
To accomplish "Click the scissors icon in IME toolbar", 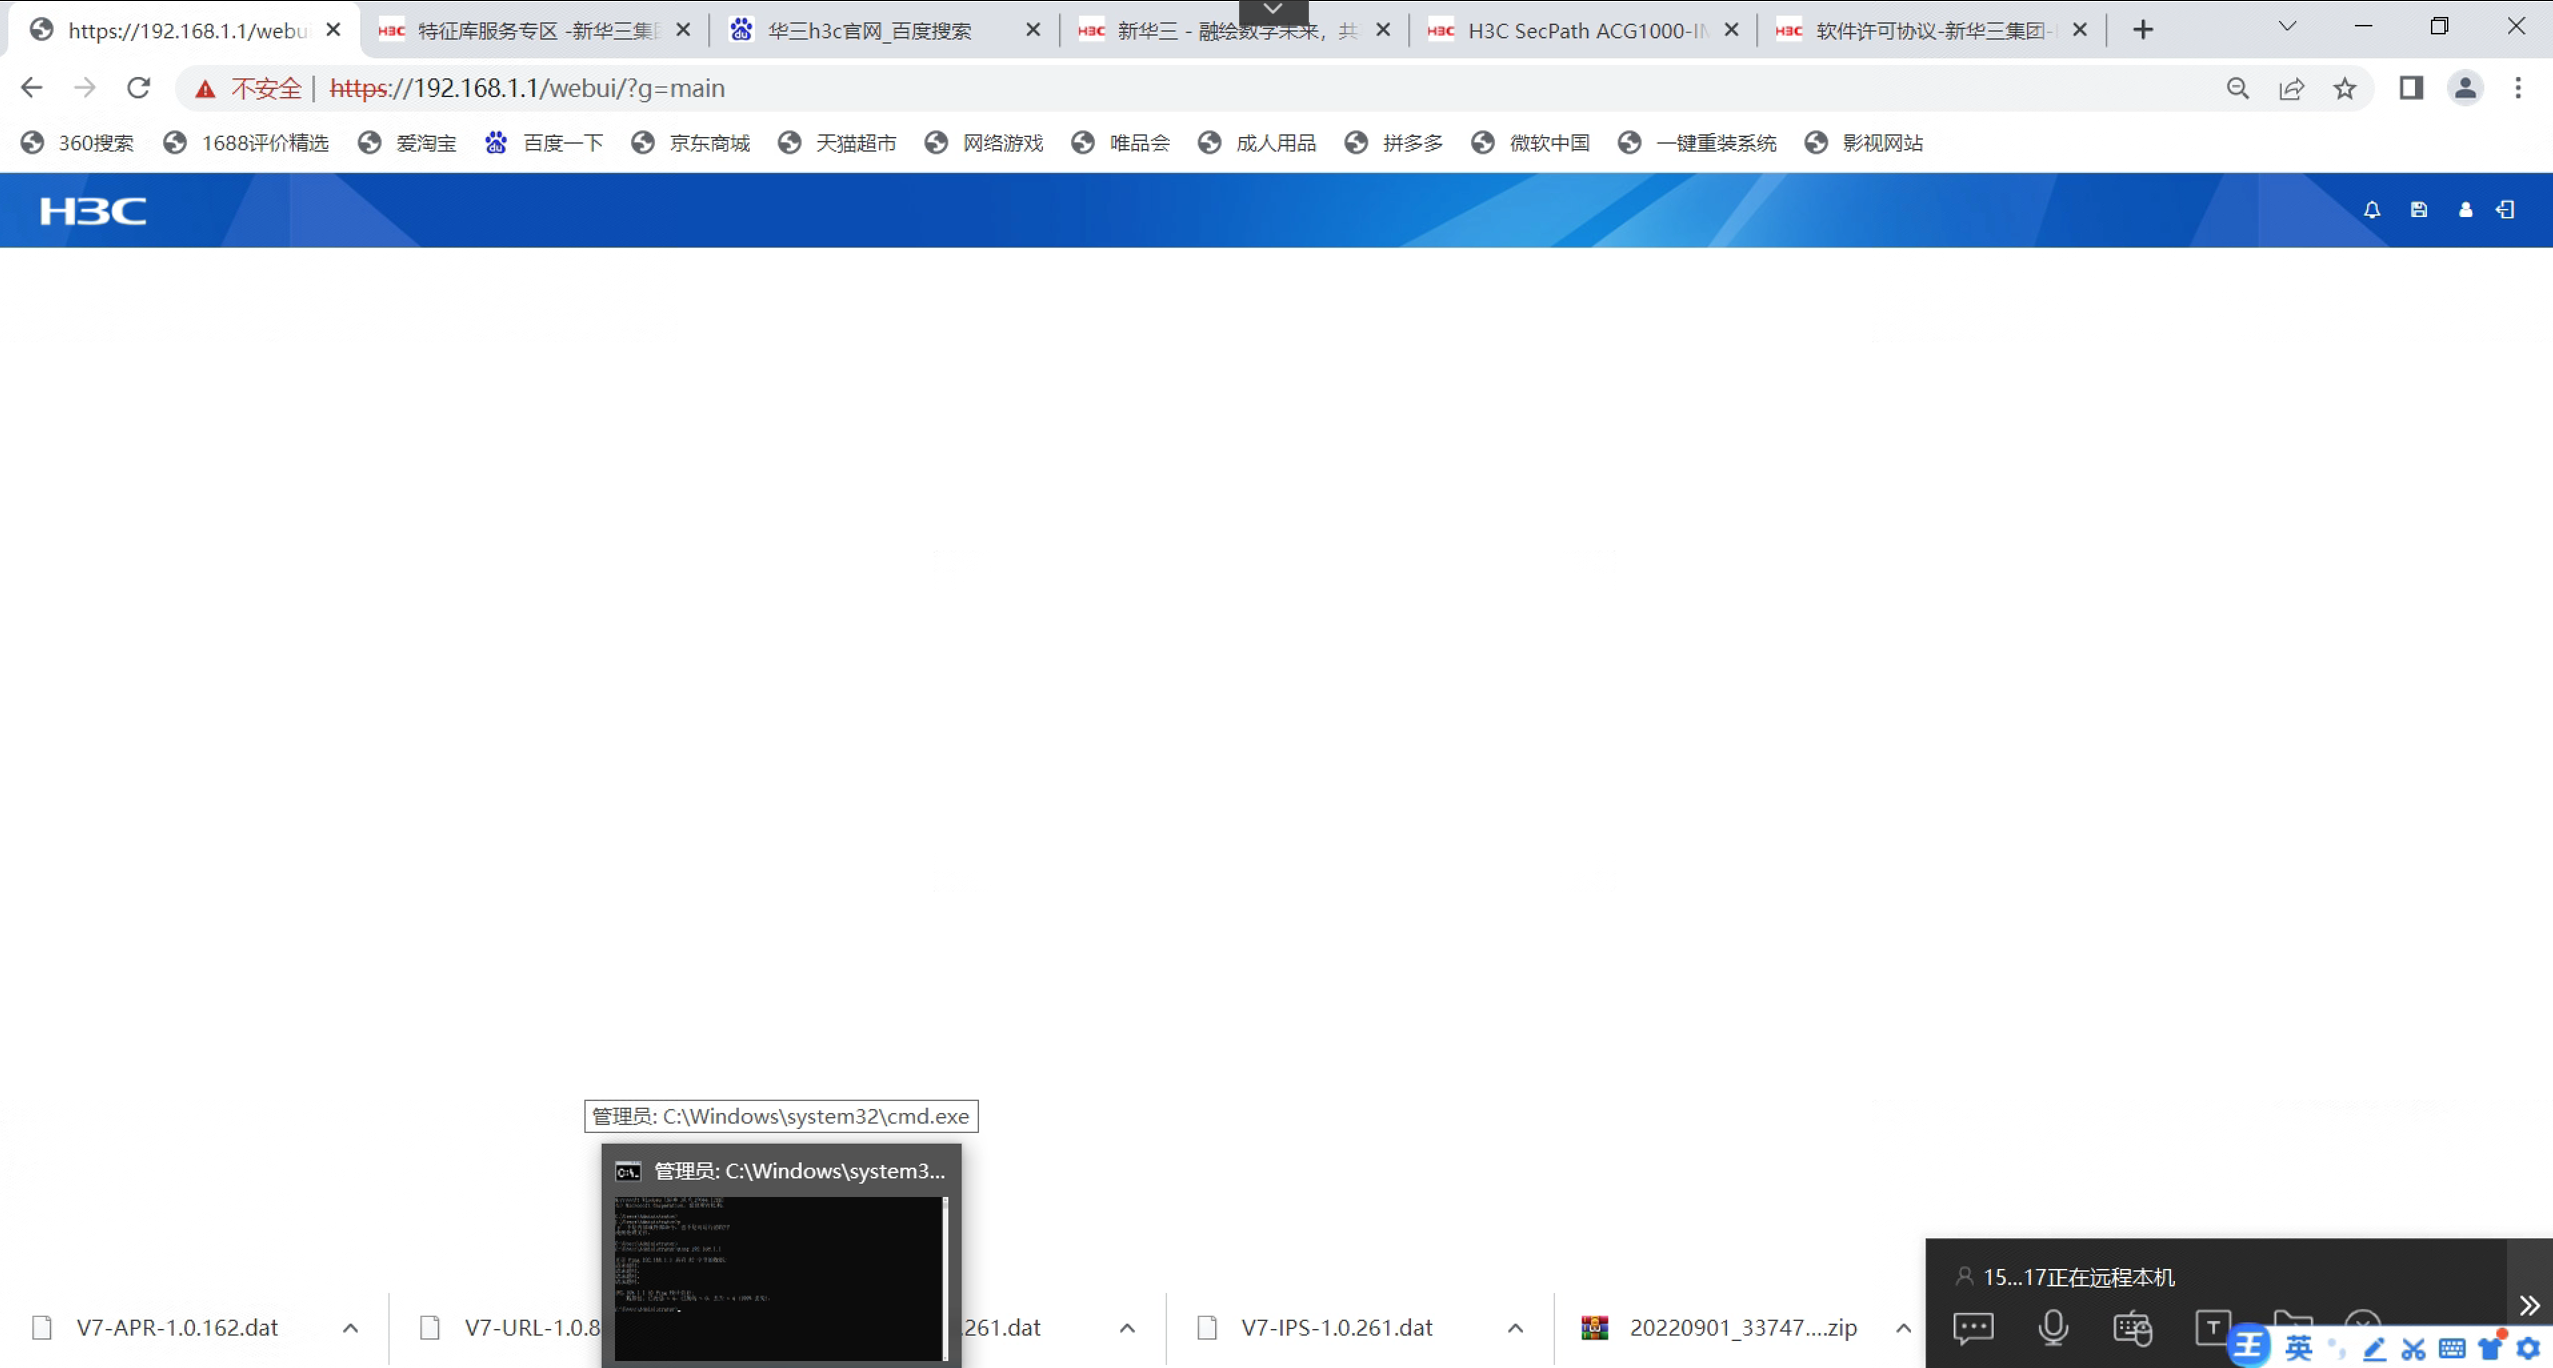I will (x=2413, y=1349).
